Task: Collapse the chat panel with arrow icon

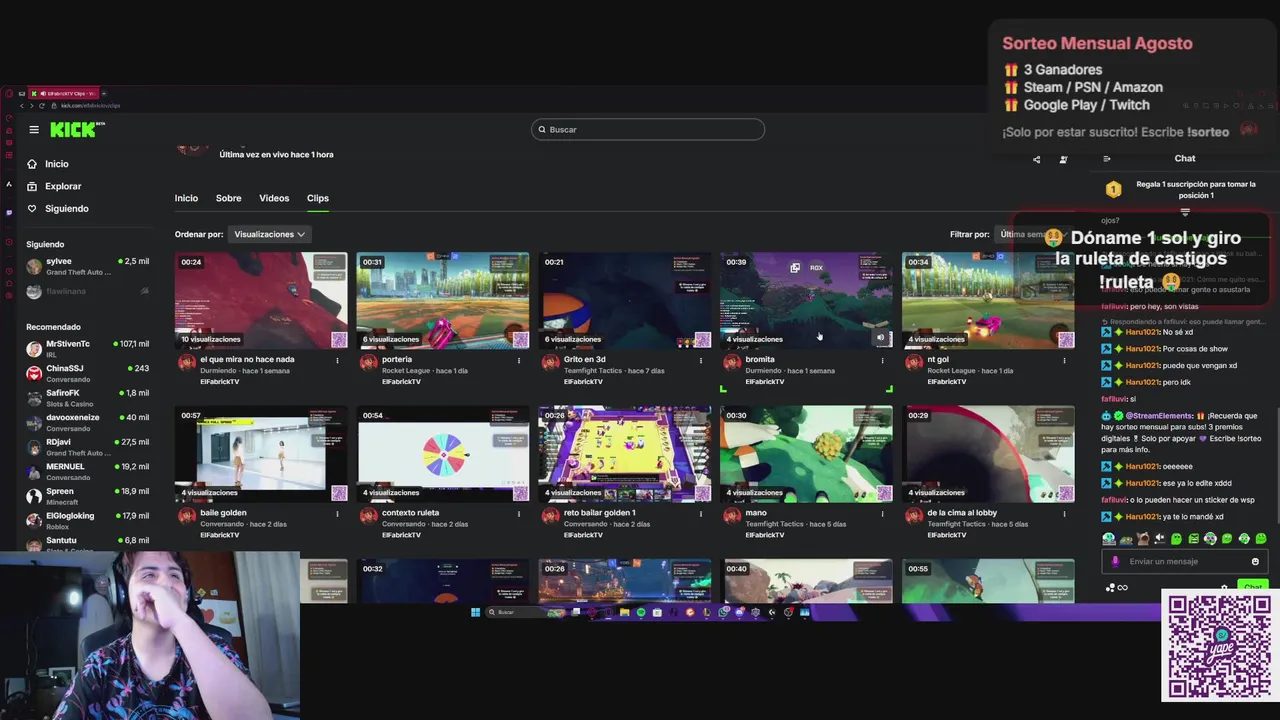Action: click(x=1107, y=159)
